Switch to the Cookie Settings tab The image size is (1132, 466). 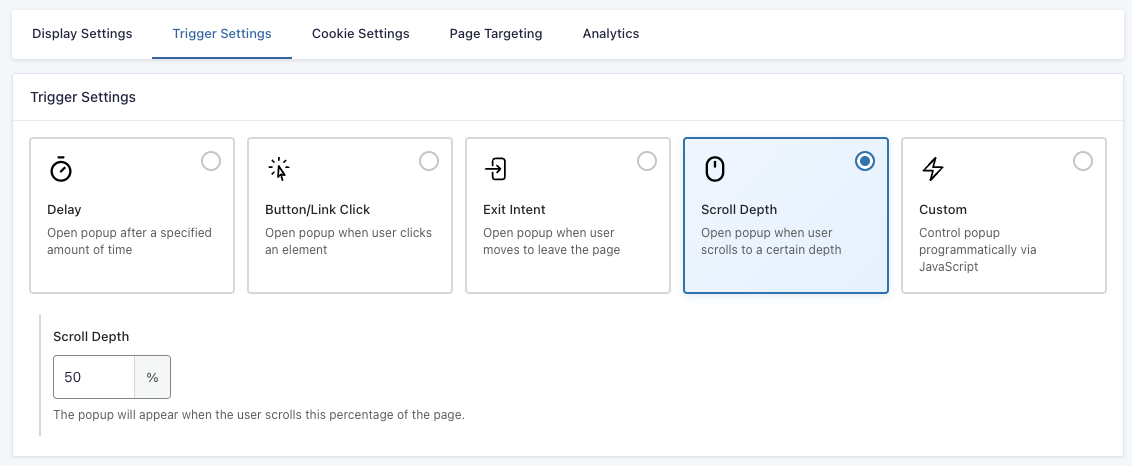[360, 34]
